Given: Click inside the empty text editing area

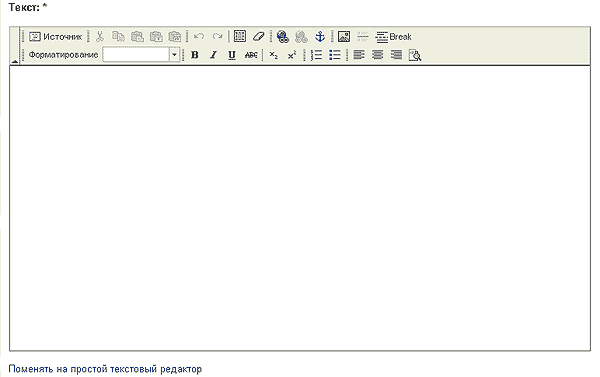Looking at the screenshot, I should [300, 208].
